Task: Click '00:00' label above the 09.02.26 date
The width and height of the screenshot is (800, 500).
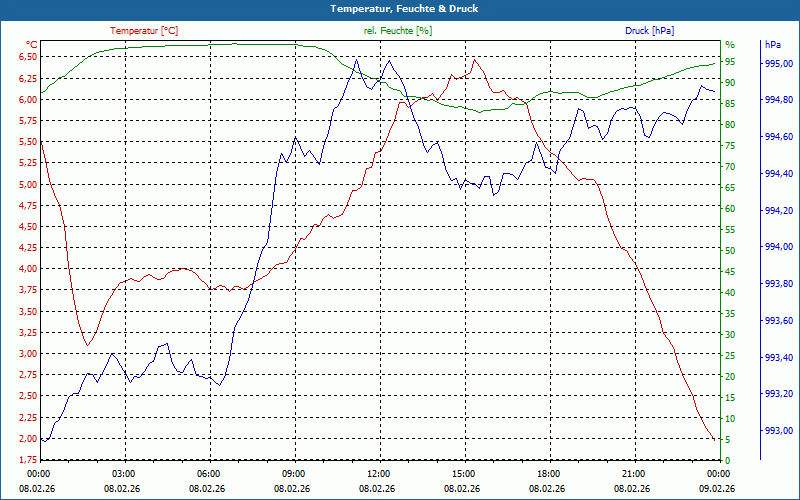Action: [718, 473]
